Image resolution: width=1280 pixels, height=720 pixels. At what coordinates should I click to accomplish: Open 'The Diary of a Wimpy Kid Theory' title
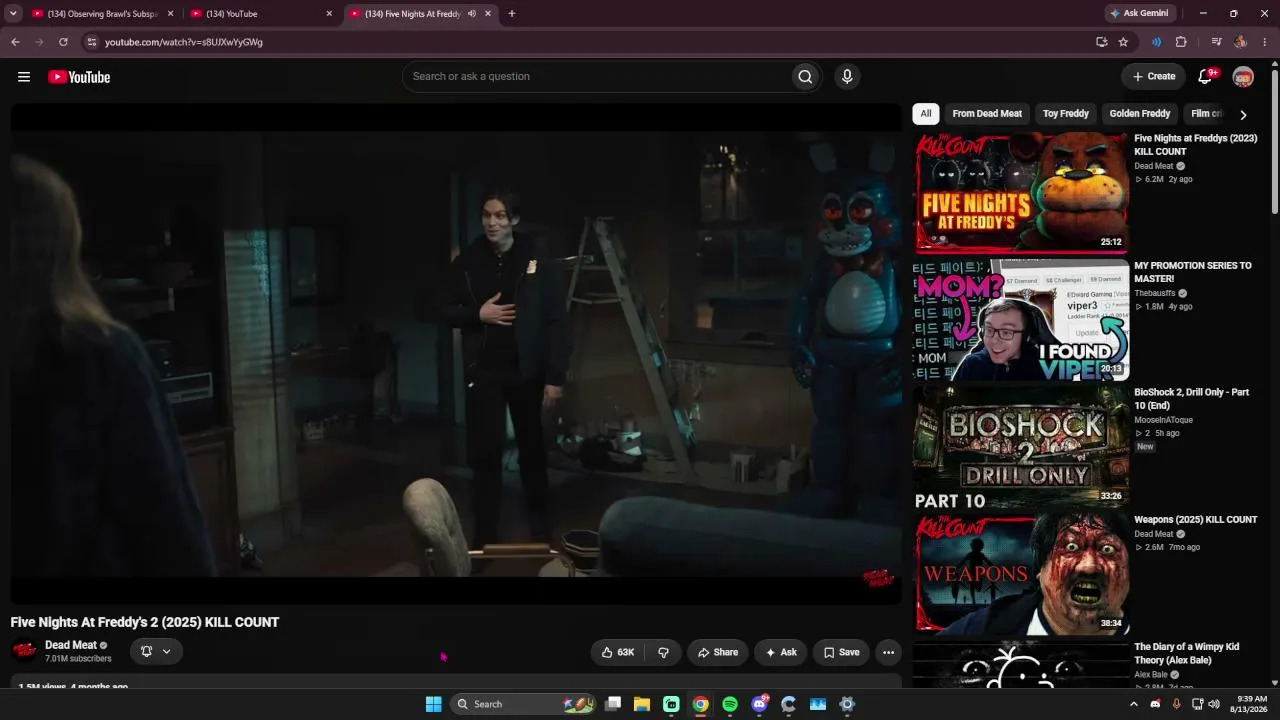[1187, 654]
